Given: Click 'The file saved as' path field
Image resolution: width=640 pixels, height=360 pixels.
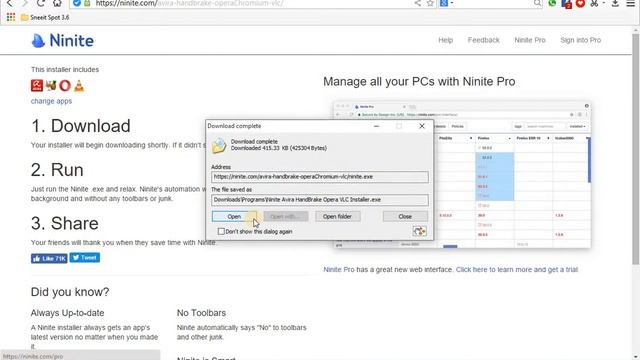Looking at the screenshot, I should click(320, 200).
